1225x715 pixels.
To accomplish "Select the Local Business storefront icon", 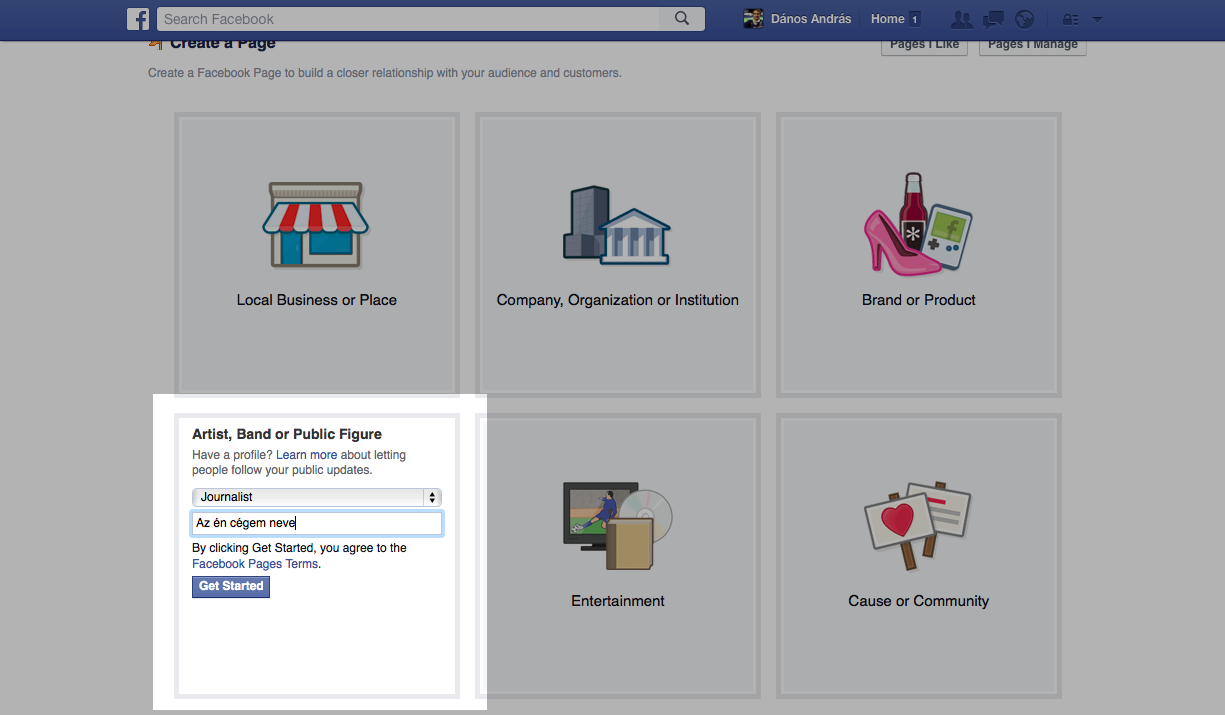I will tap(316, 225).
